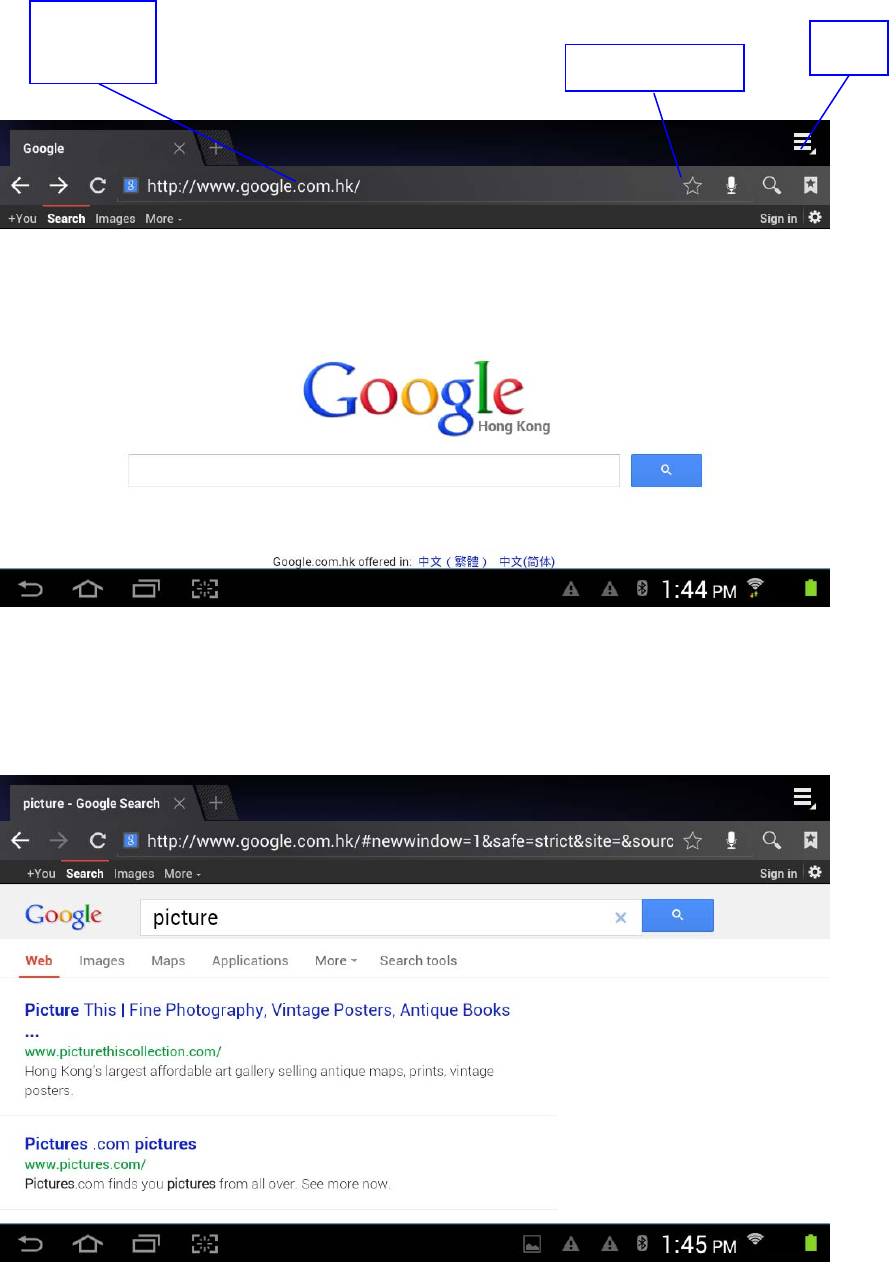Tap the blue search button on Google homepage
The width and height of the screenshot is (889, 1262).
(666, 470)
